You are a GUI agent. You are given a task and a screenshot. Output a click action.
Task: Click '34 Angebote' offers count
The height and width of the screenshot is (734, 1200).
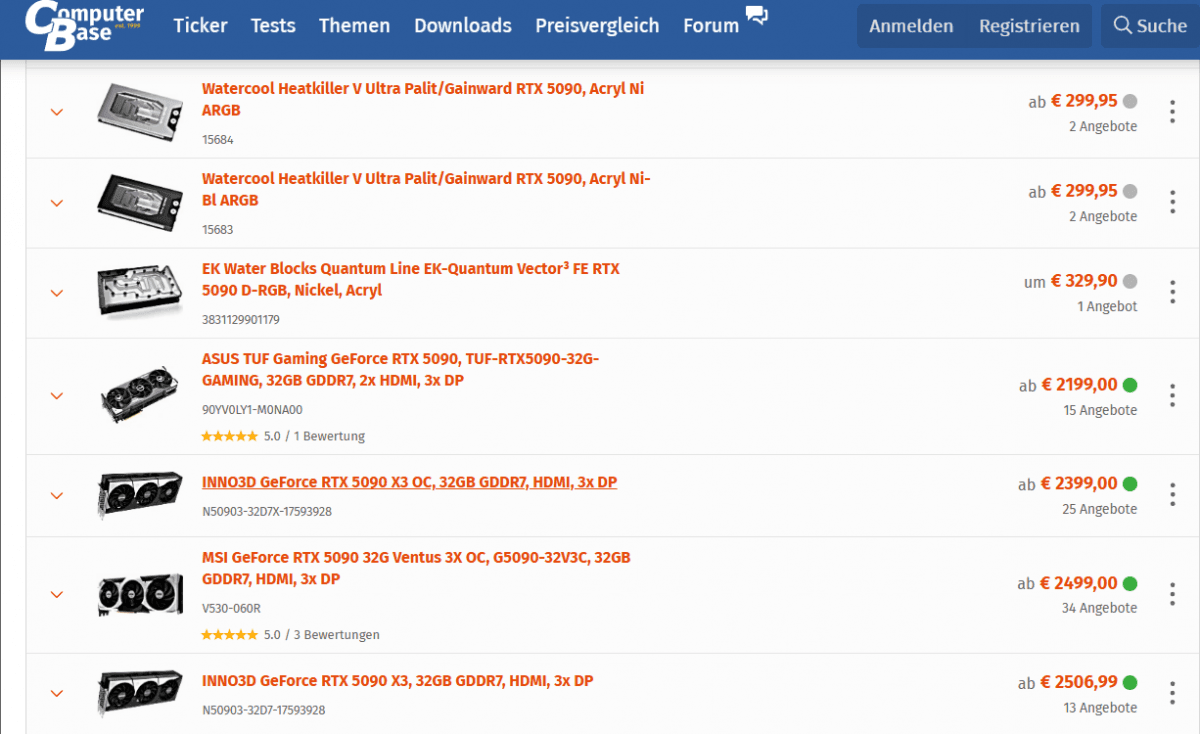[x=1099, y=608]
